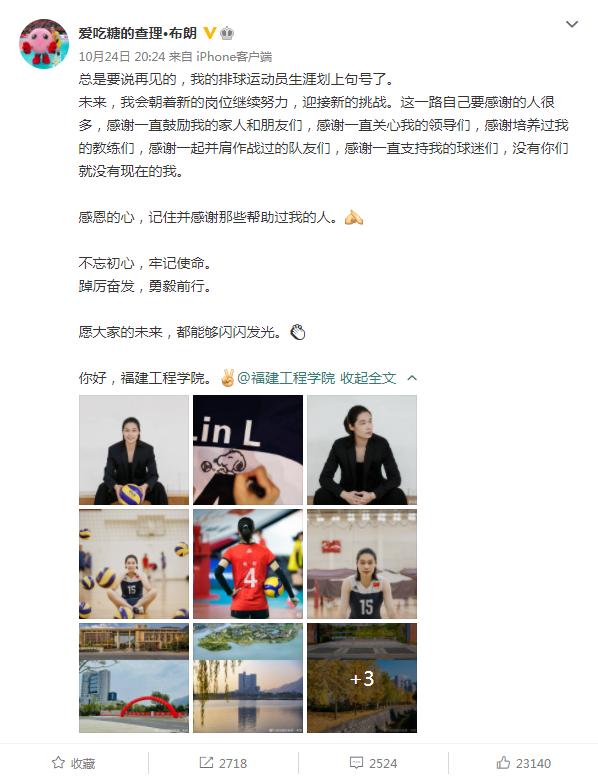Repost using the share icon 2718
The height and width of the screenshot is (781, 598).
223,763
